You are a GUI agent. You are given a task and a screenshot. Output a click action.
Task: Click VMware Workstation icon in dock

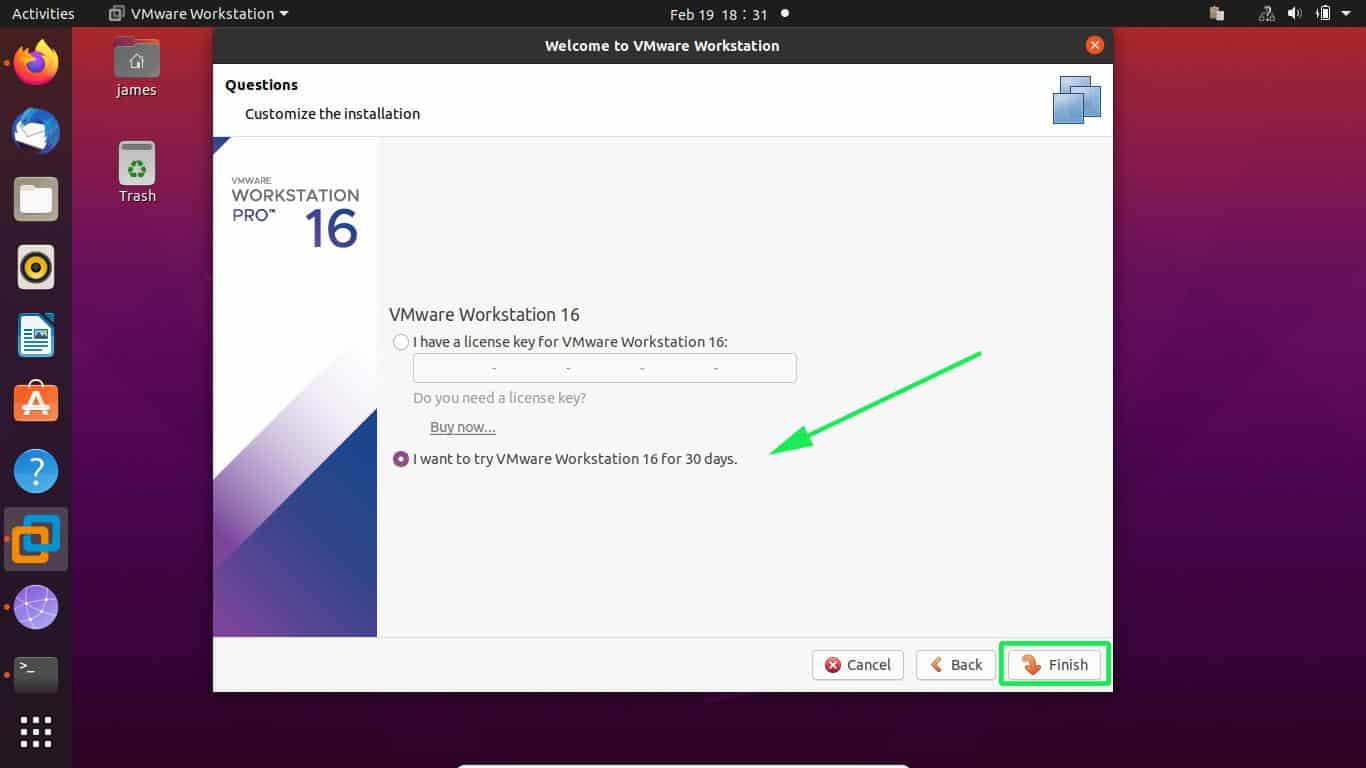coord(36,539)
